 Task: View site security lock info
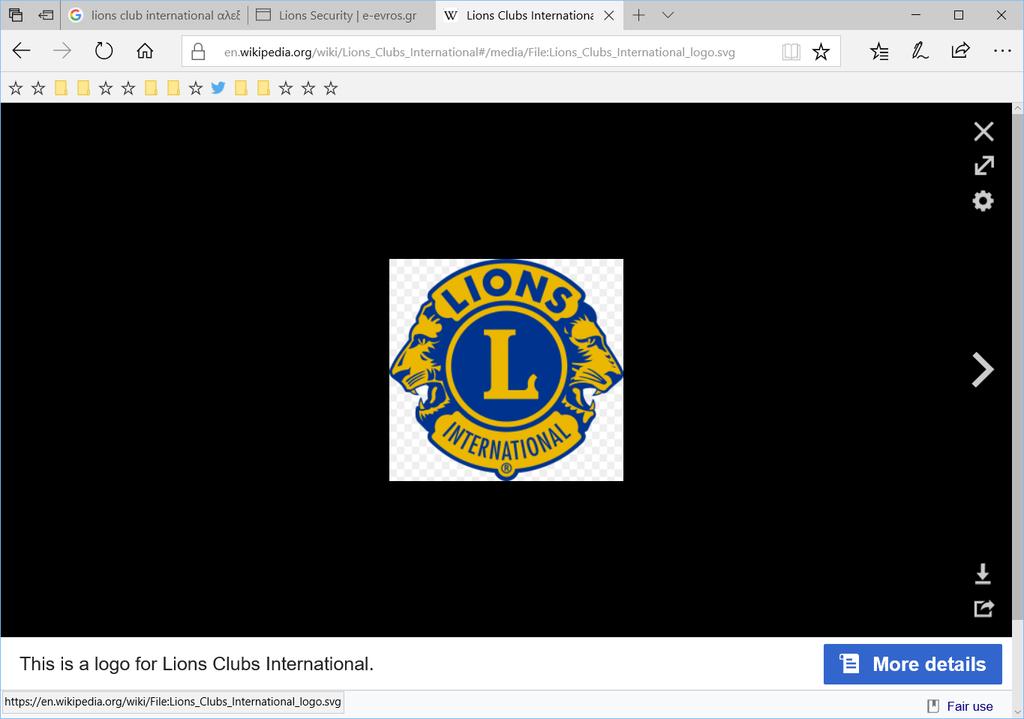[198, 52]
